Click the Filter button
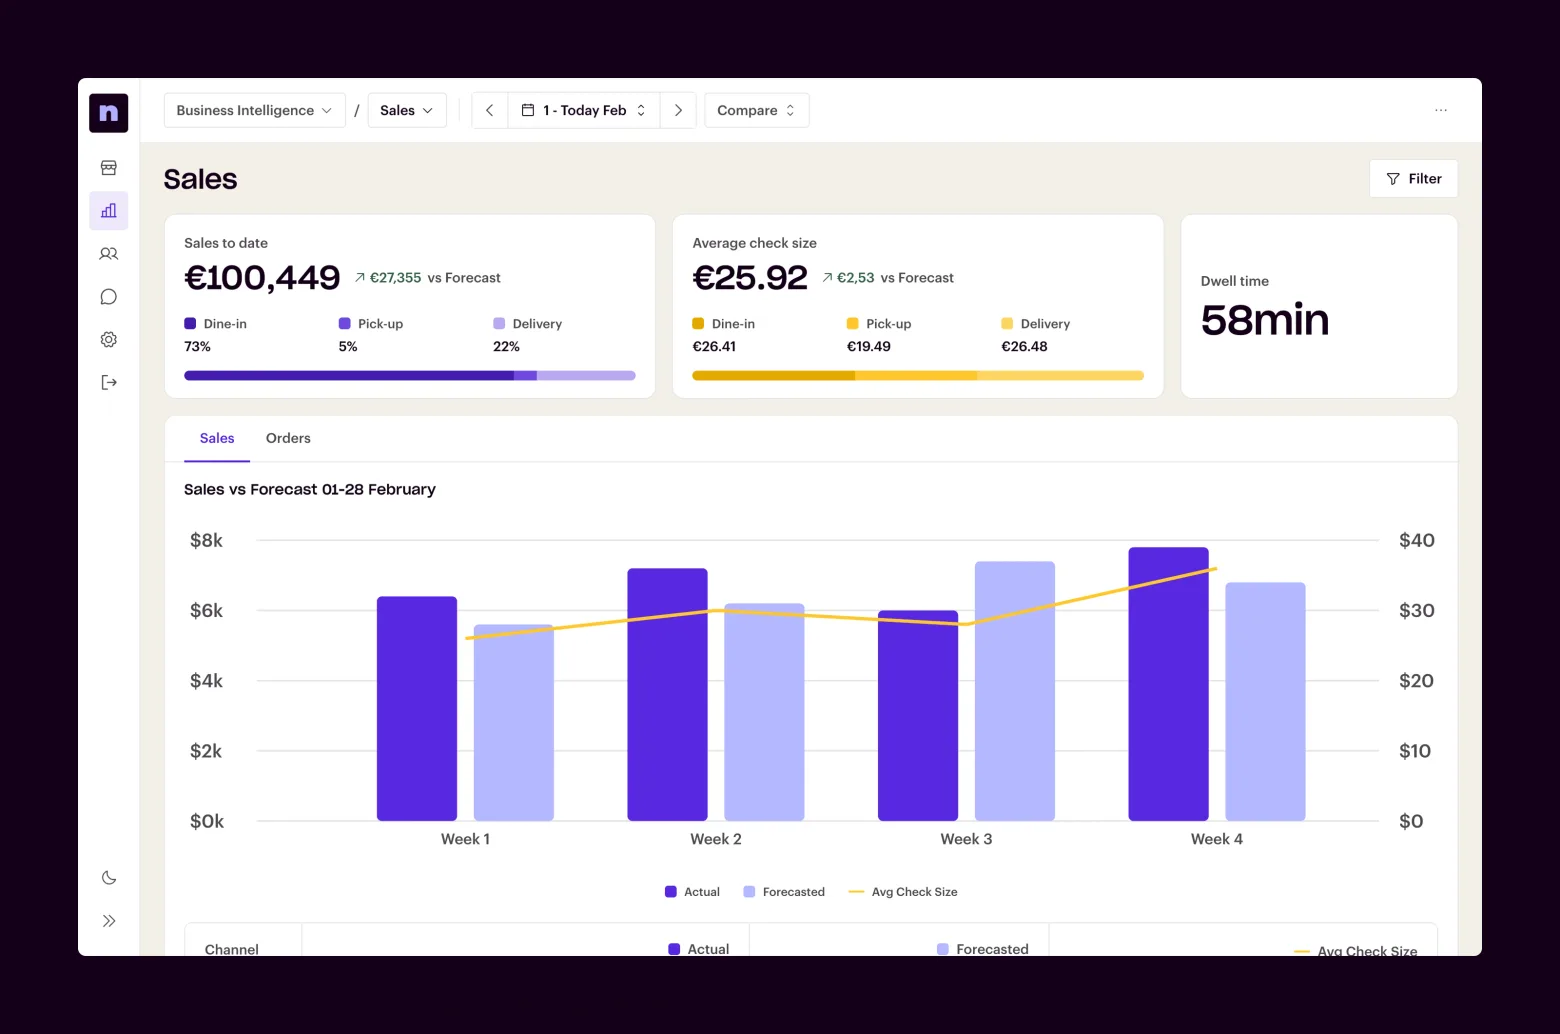The width and height of the screenshot is (1560, 1034). point(1413,179)
